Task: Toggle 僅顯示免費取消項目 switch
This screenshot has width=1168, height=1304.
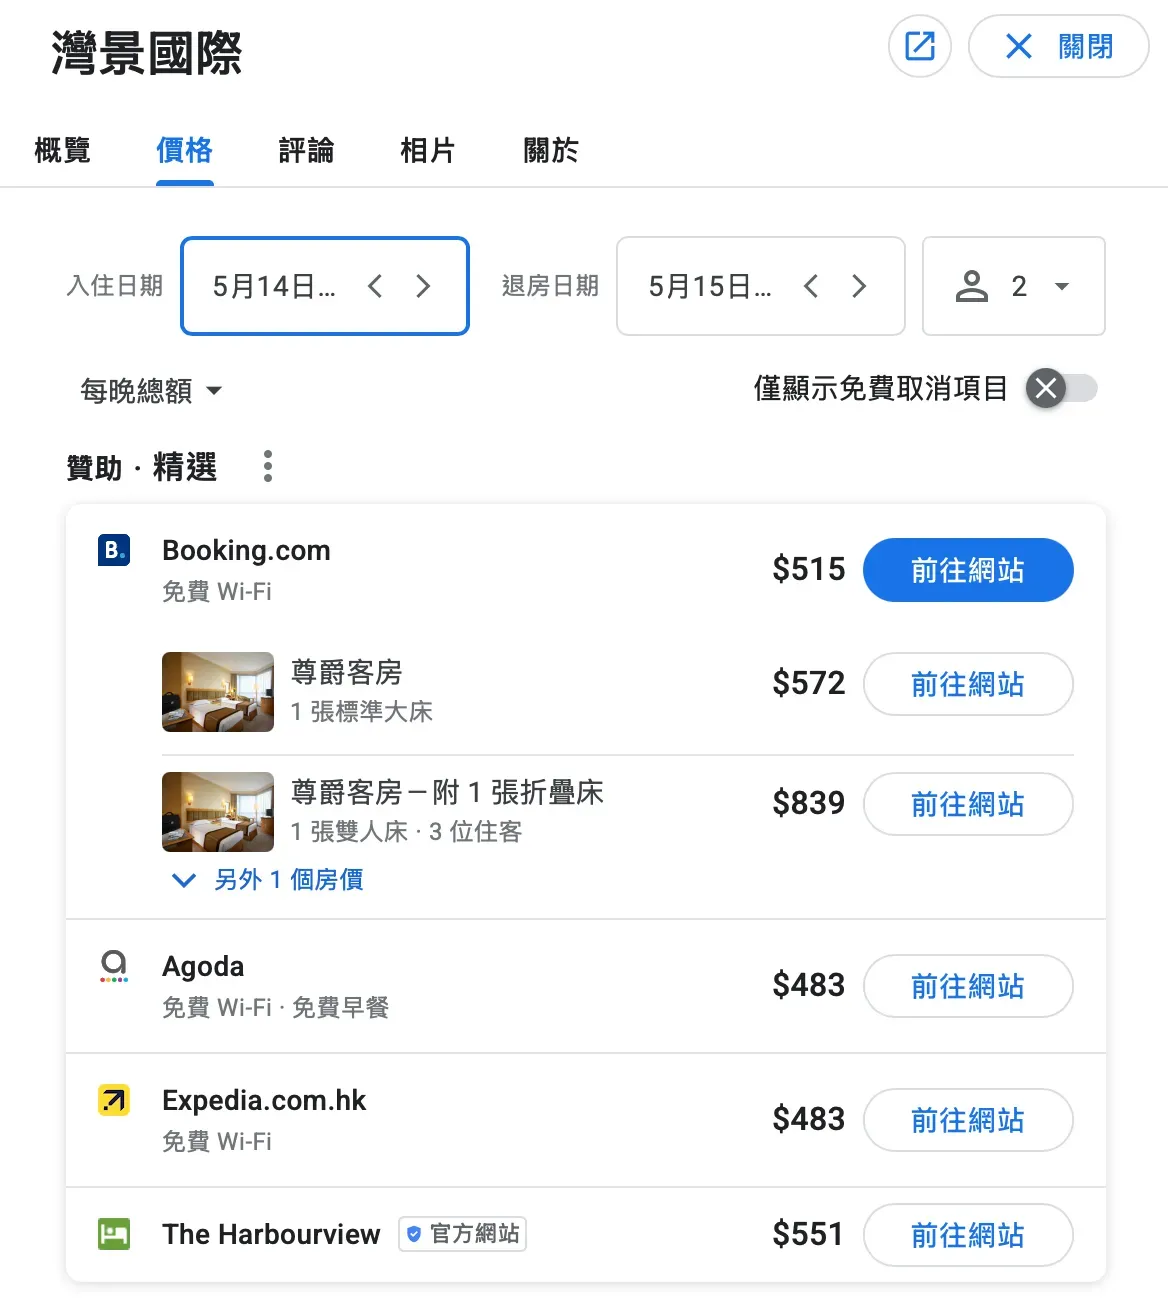Action: (1062, 388)
